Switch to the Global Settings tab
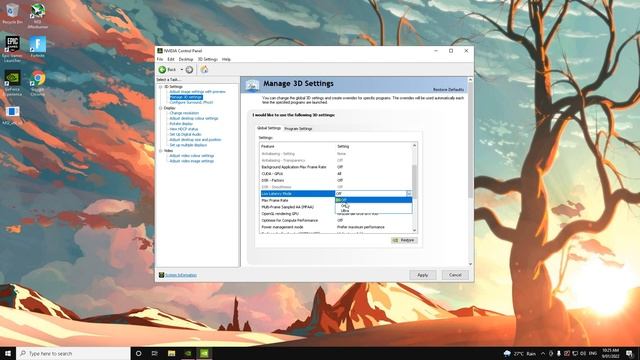Image resolution: width=640 pixels, height=360 pixels. pyautogui.click(x=269, y=128)
